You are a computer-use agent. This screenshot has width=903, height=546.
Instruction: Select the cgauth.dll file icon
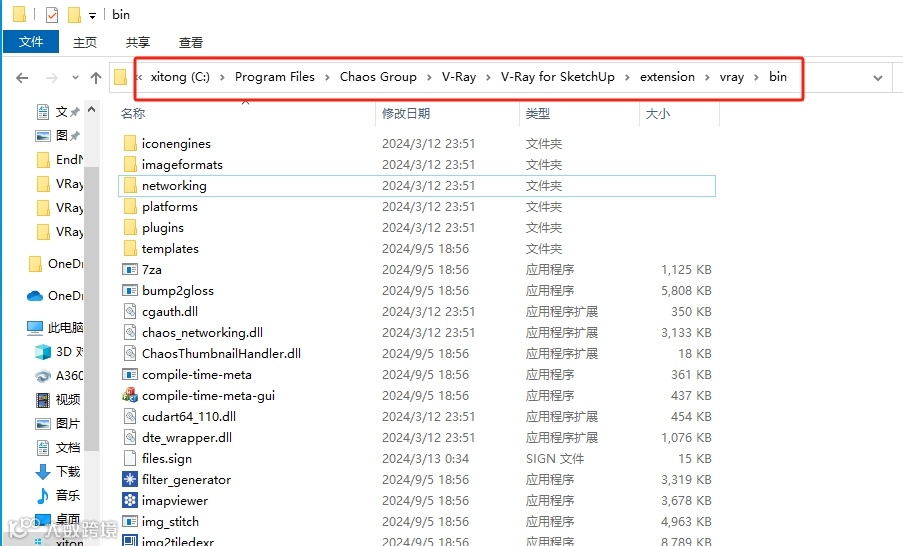pyautogui.click(x=130, y=312)
